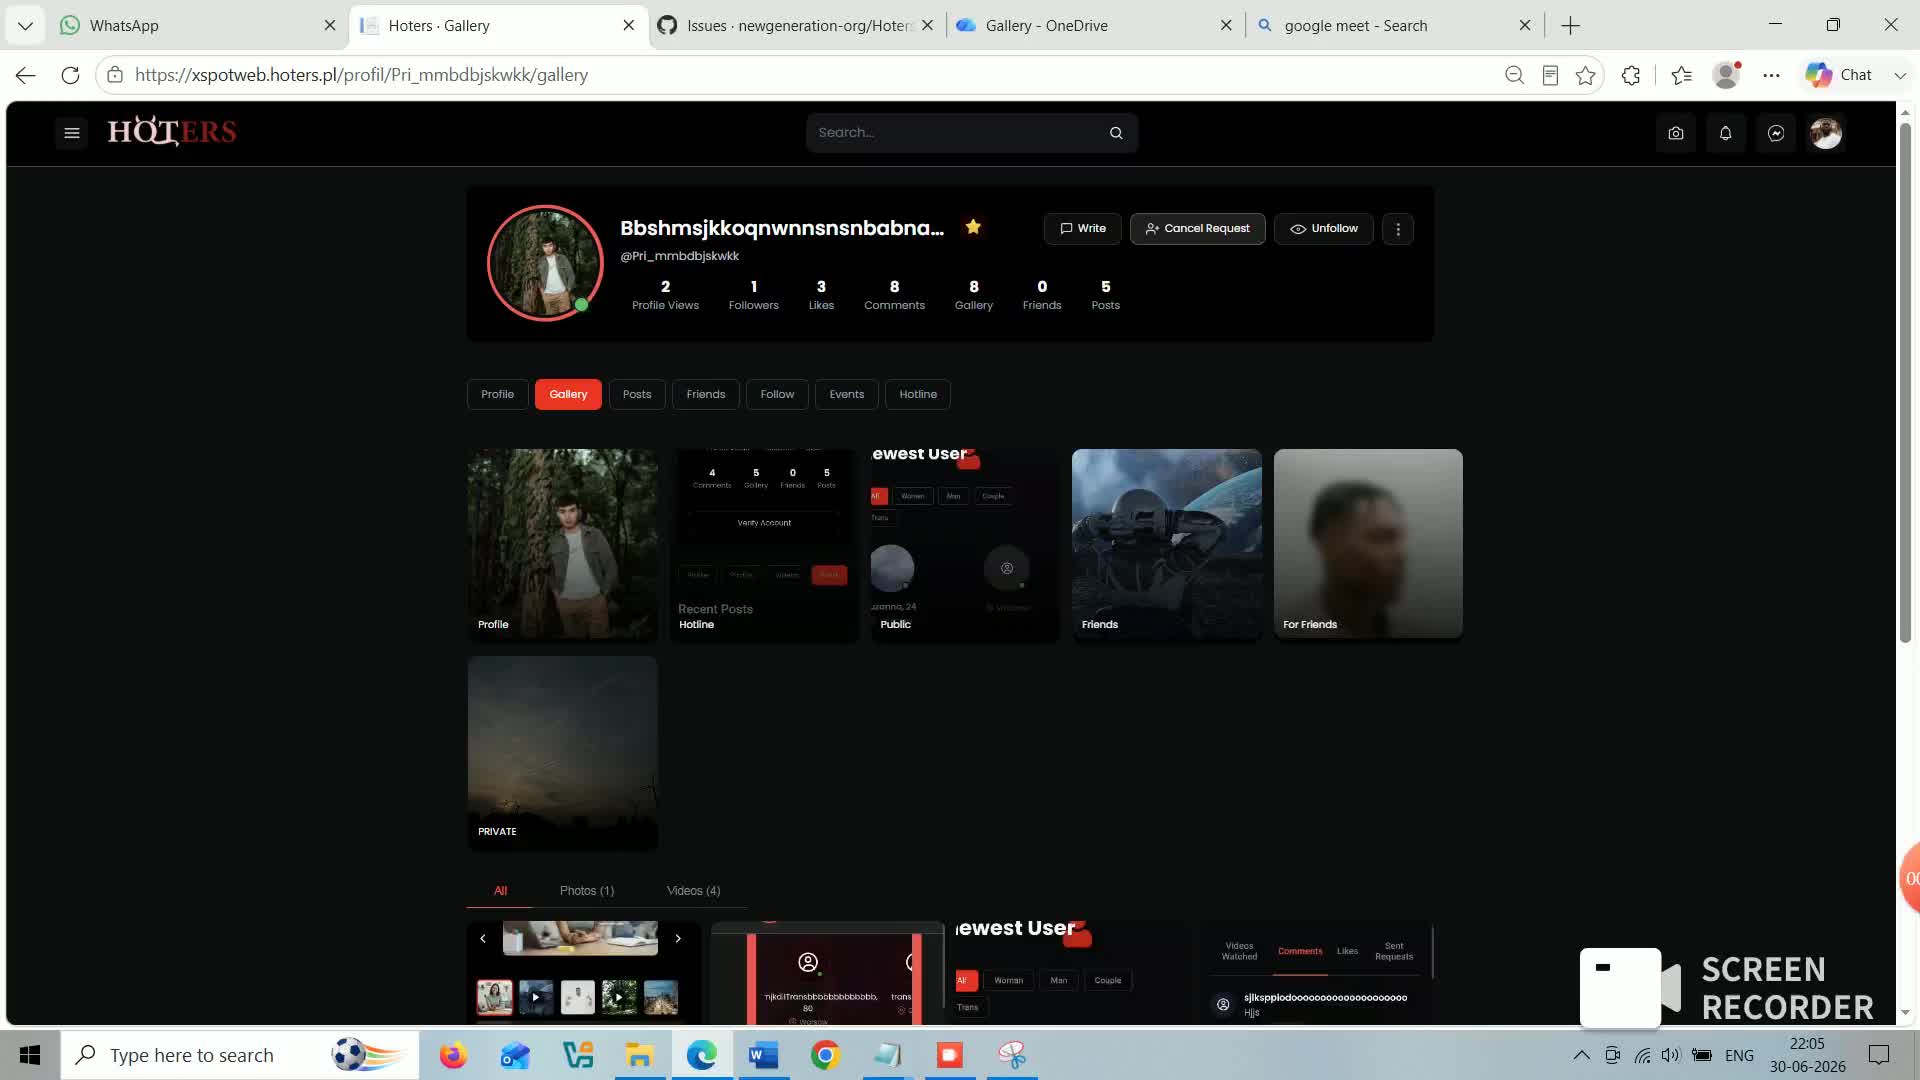Open the camera upload icon in header
This screenshot has width=1920, height=1080.
[1676, 133]
